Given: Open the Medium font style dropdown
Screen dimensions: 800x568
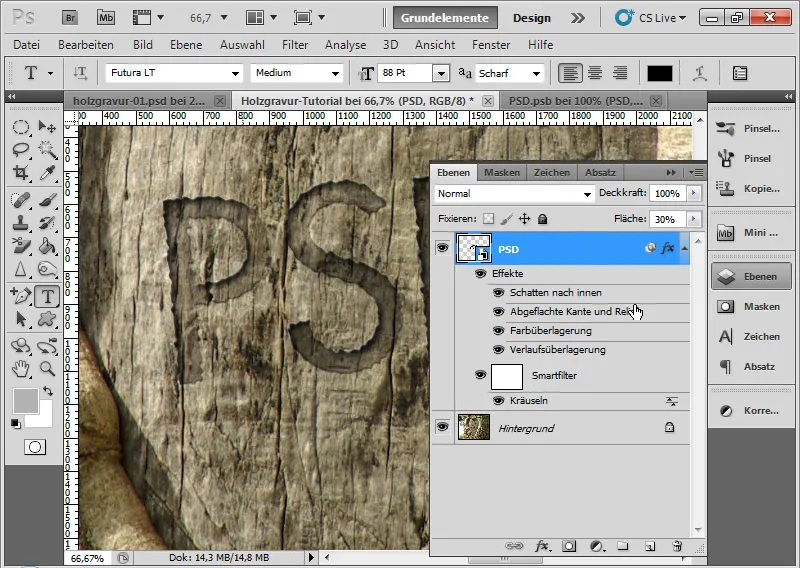Looking at the screenshot, I should click(335, 73).
